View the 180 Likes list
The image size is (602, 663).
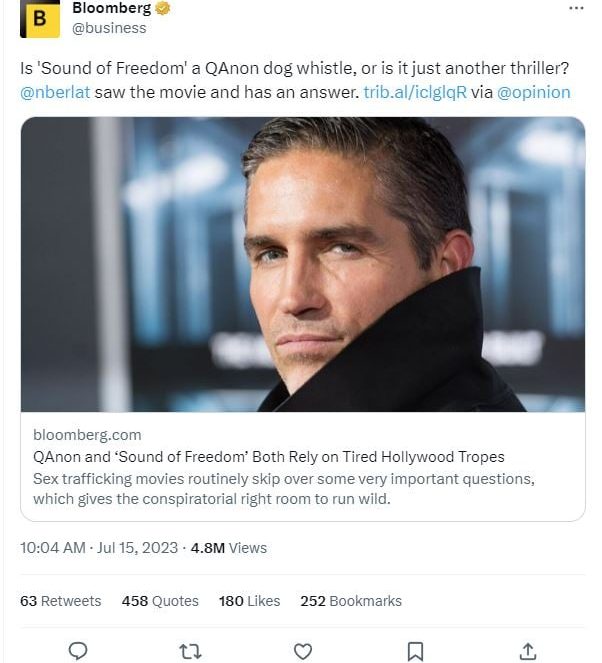(249, 601)
